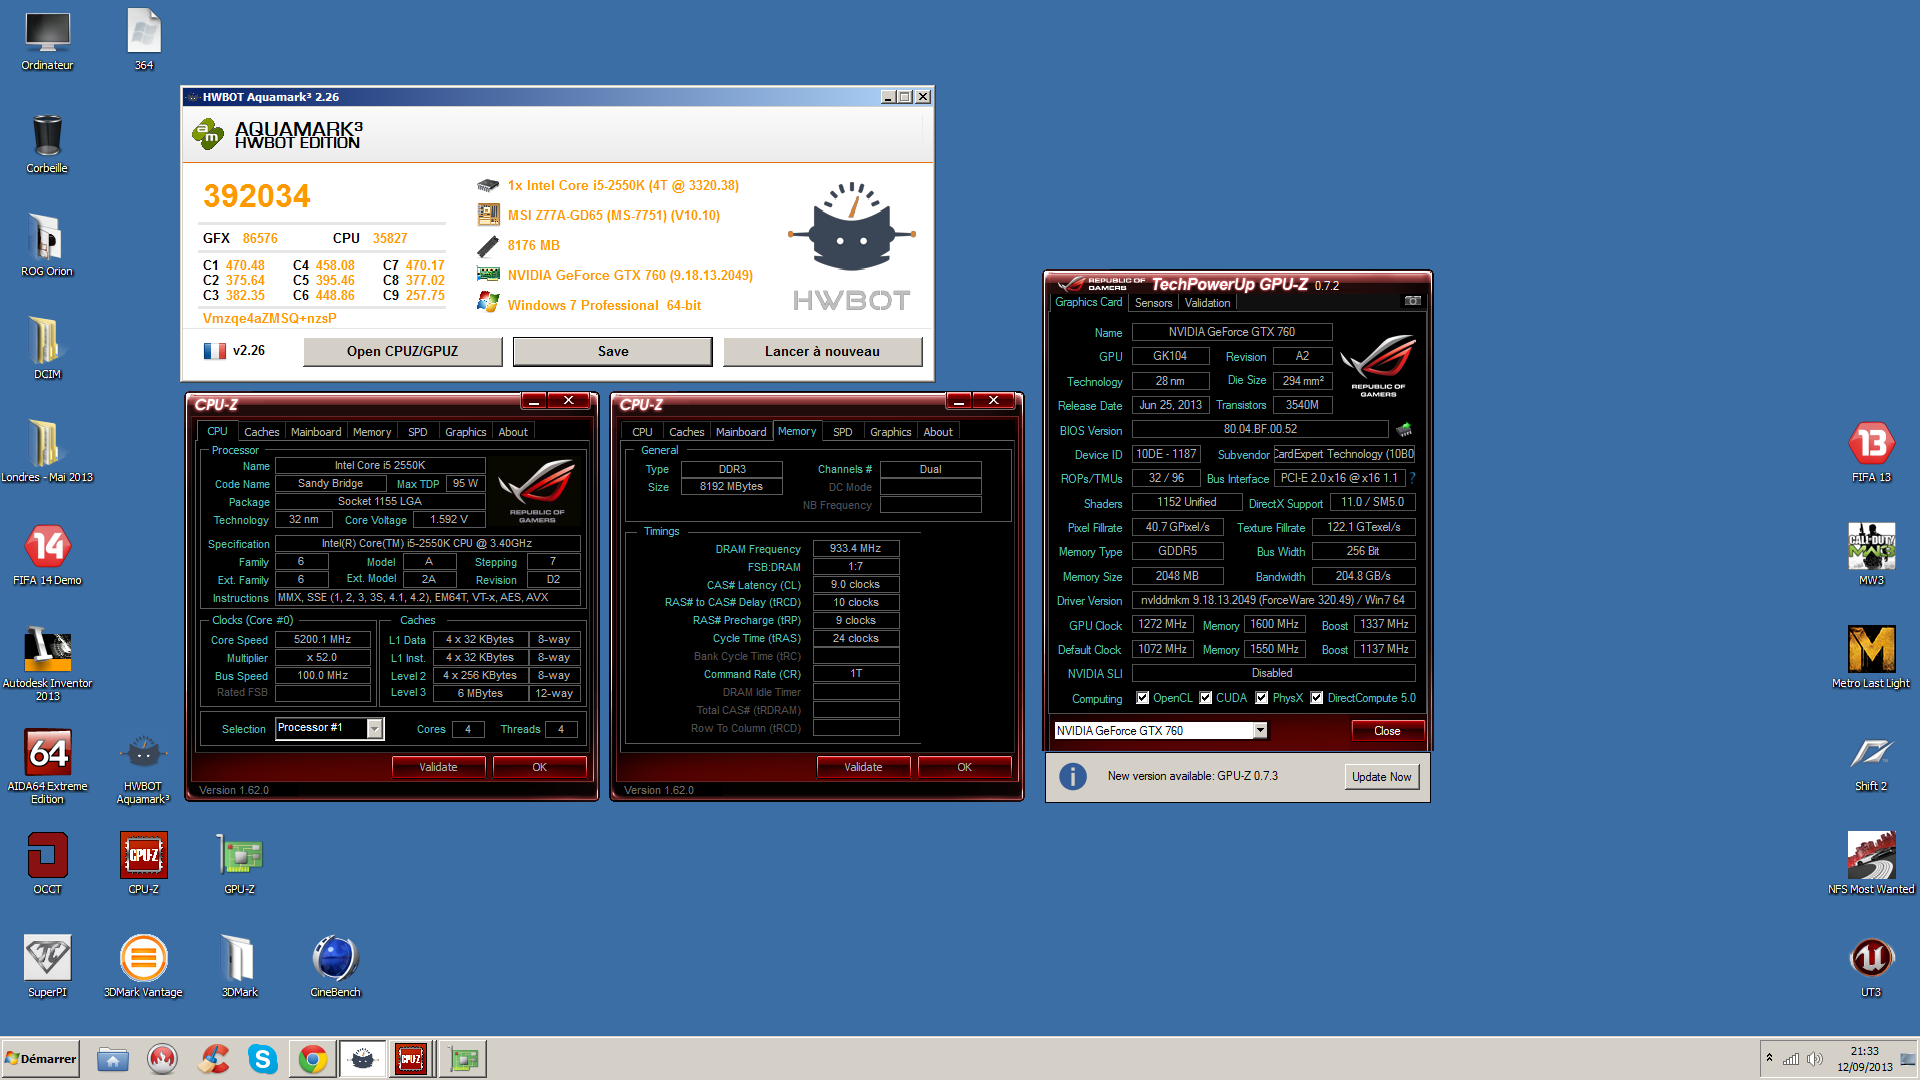Click the Open CPUZ/GPUZ button
This screenshot has height=1080, width=1920.
pos(402,351)
